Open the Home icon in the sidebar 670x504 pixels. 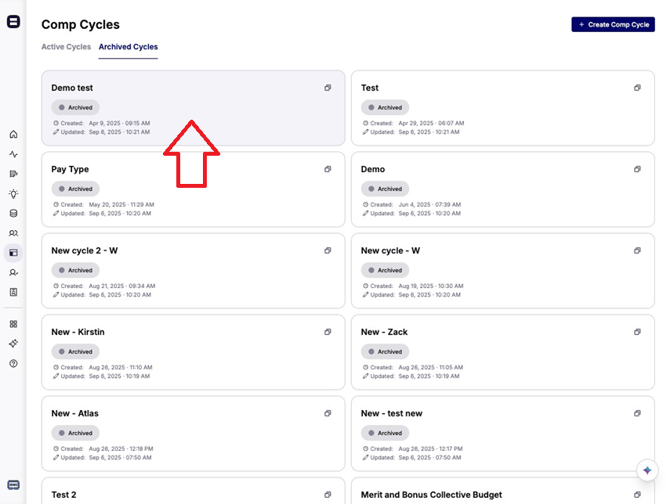click(x=13, y=134)
